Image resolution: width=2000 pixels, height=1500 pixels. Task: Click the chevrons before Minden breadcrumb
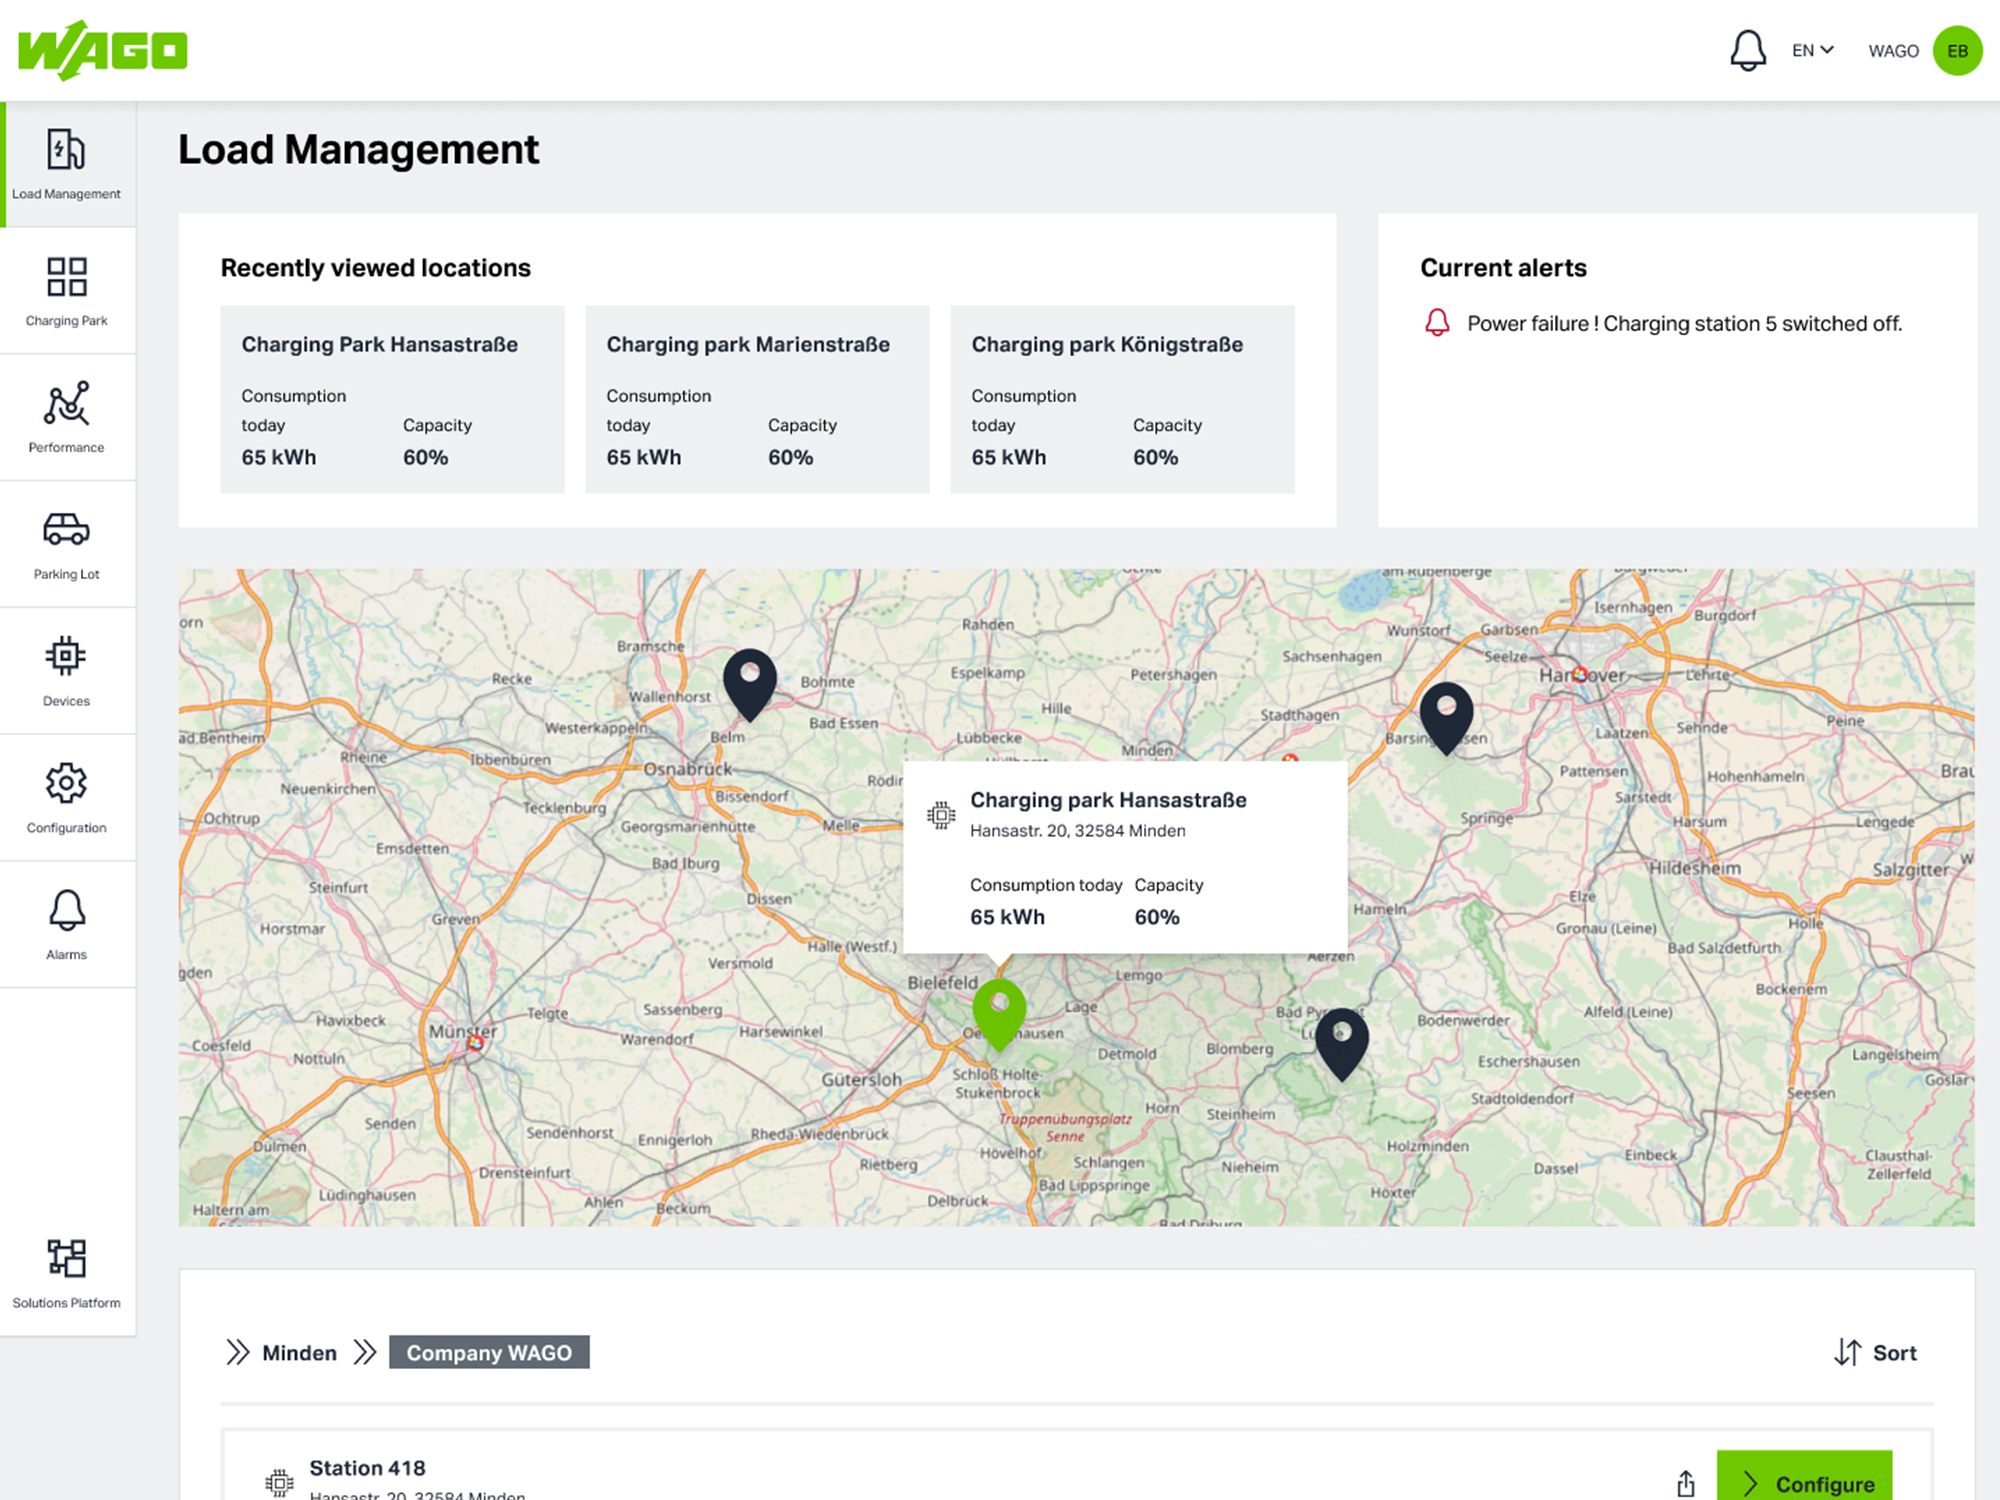click(x=237, y=1352)
